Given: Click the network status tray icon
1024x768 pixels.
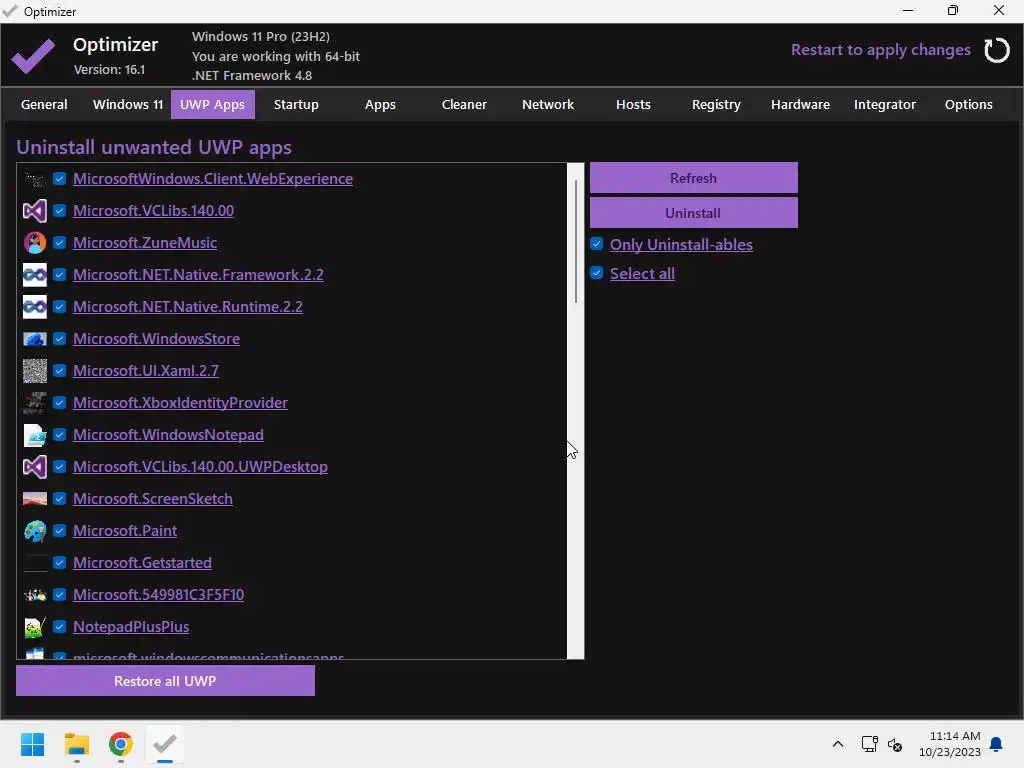Looking at the screenshot, I should click(x=869, y=744).
